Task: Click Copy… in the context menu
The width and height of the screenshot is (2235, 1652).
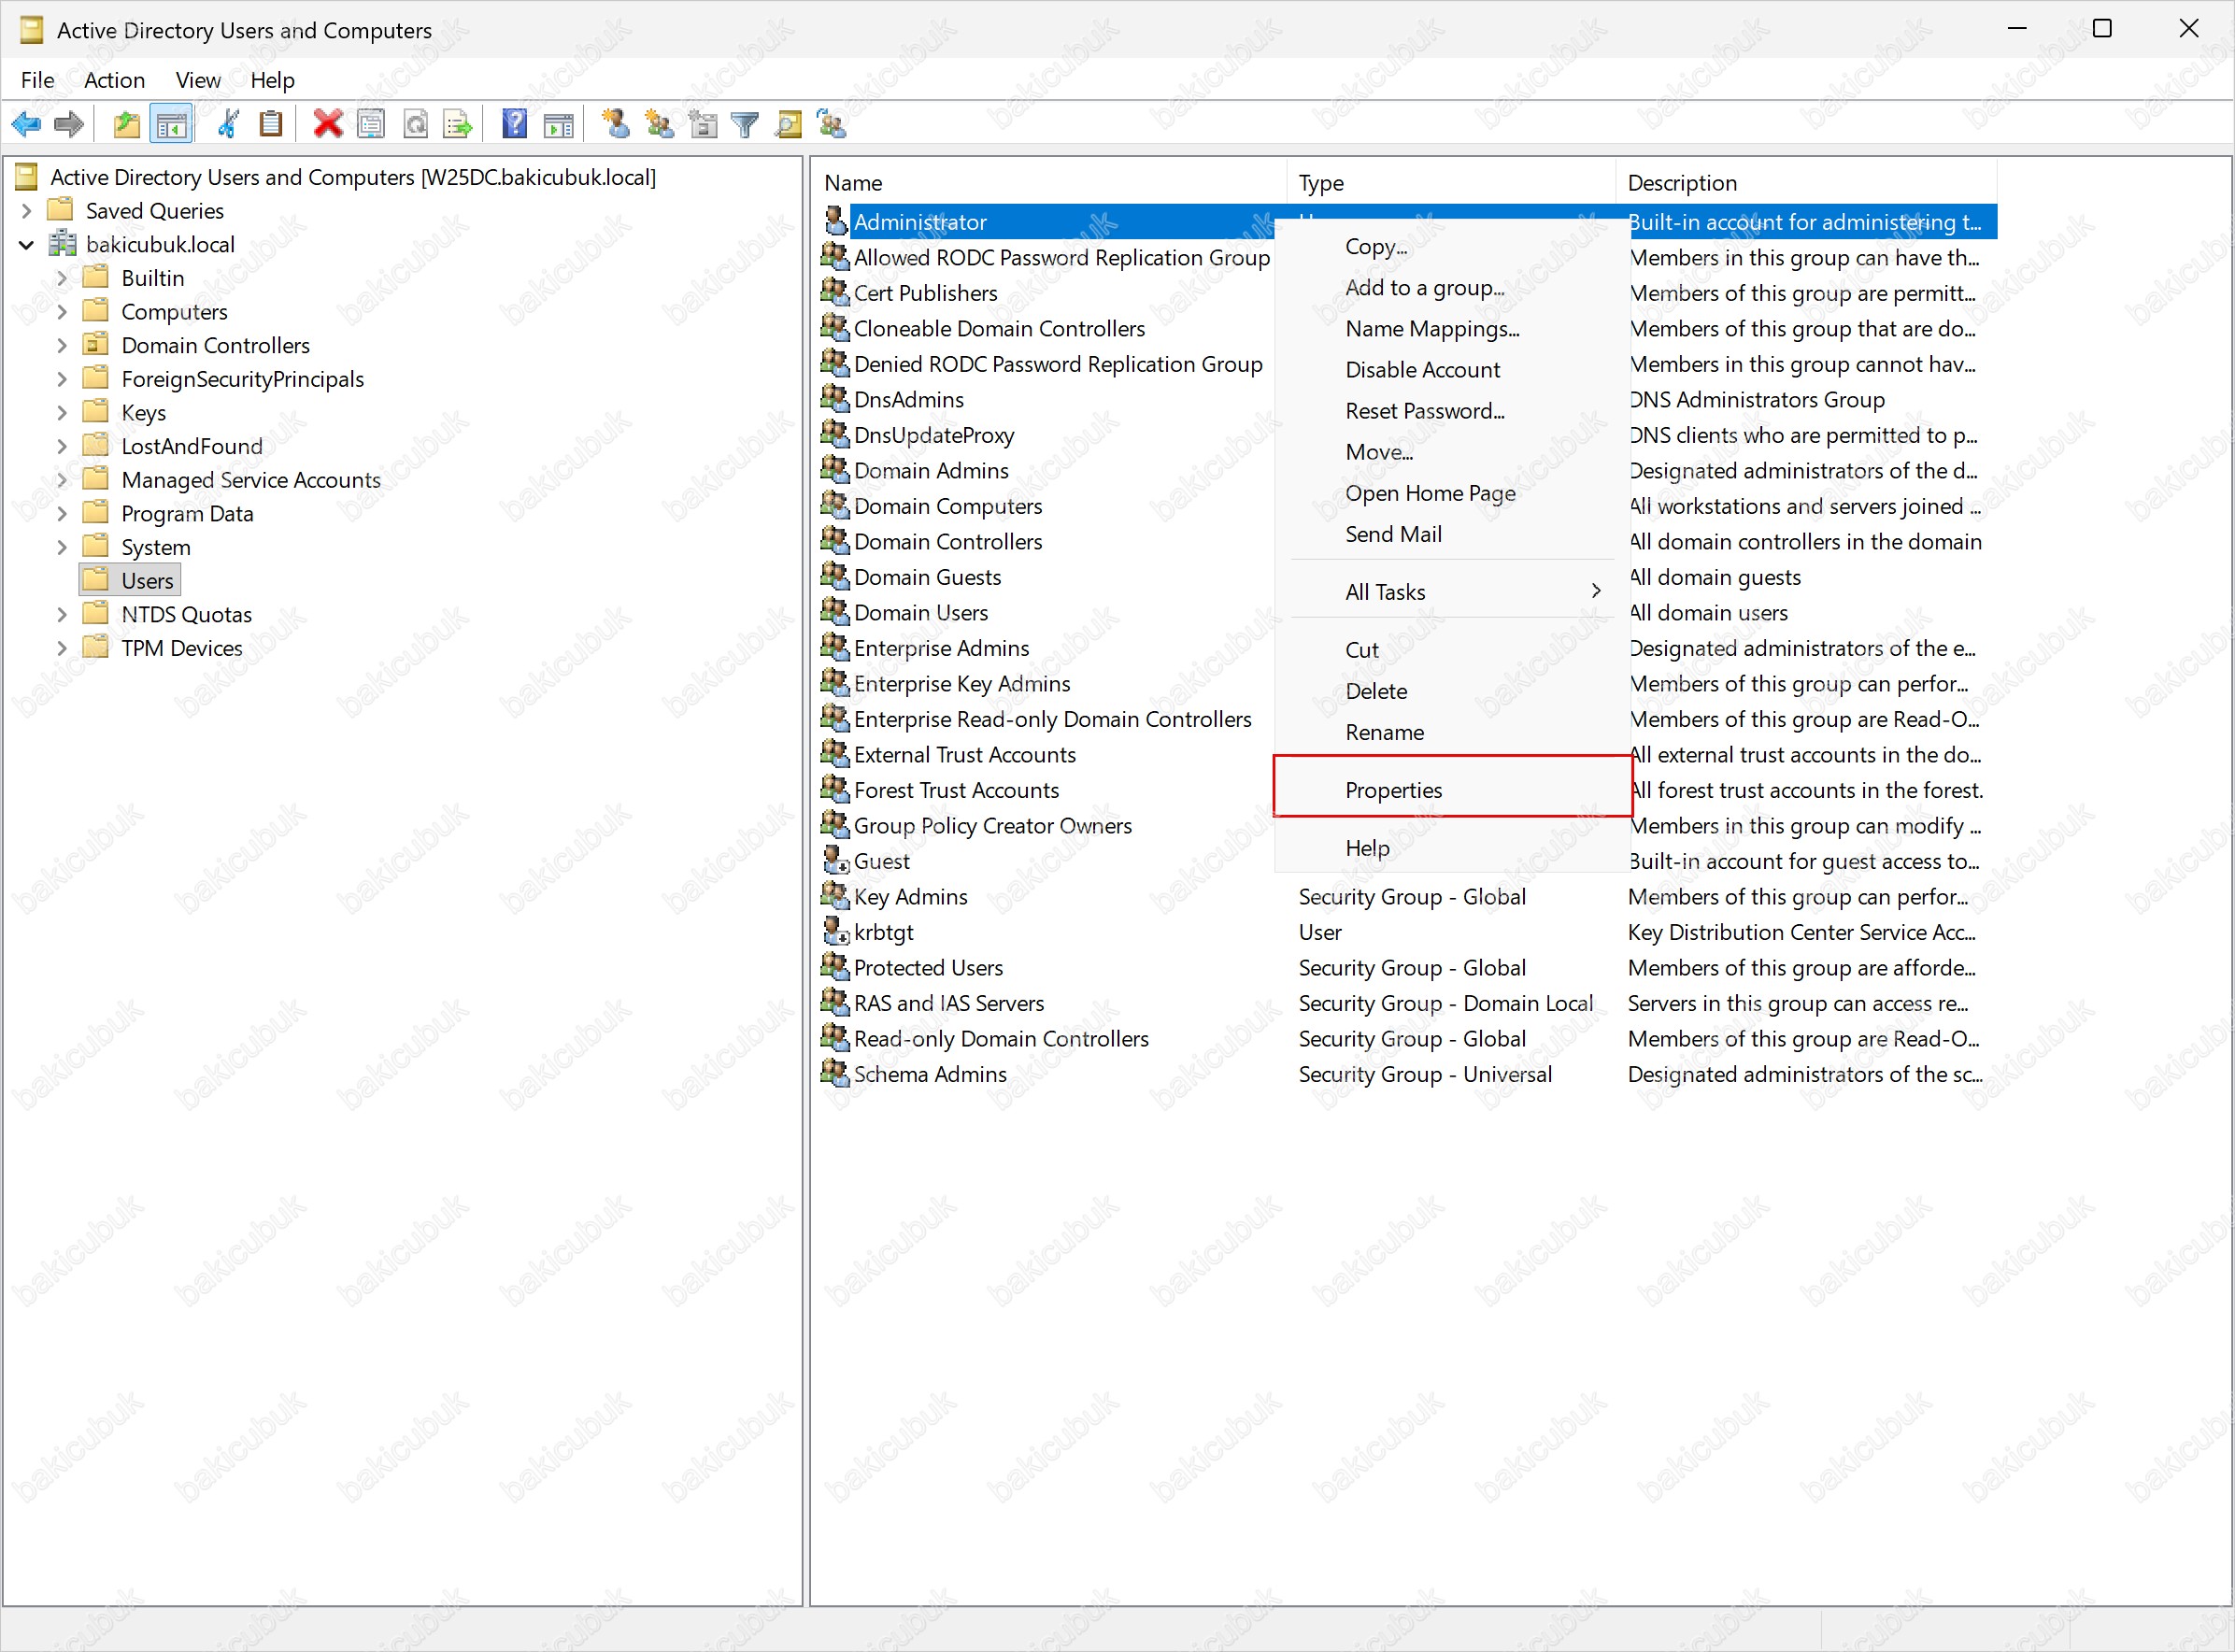Action: pyautogui.click(x=1453, y=247)
